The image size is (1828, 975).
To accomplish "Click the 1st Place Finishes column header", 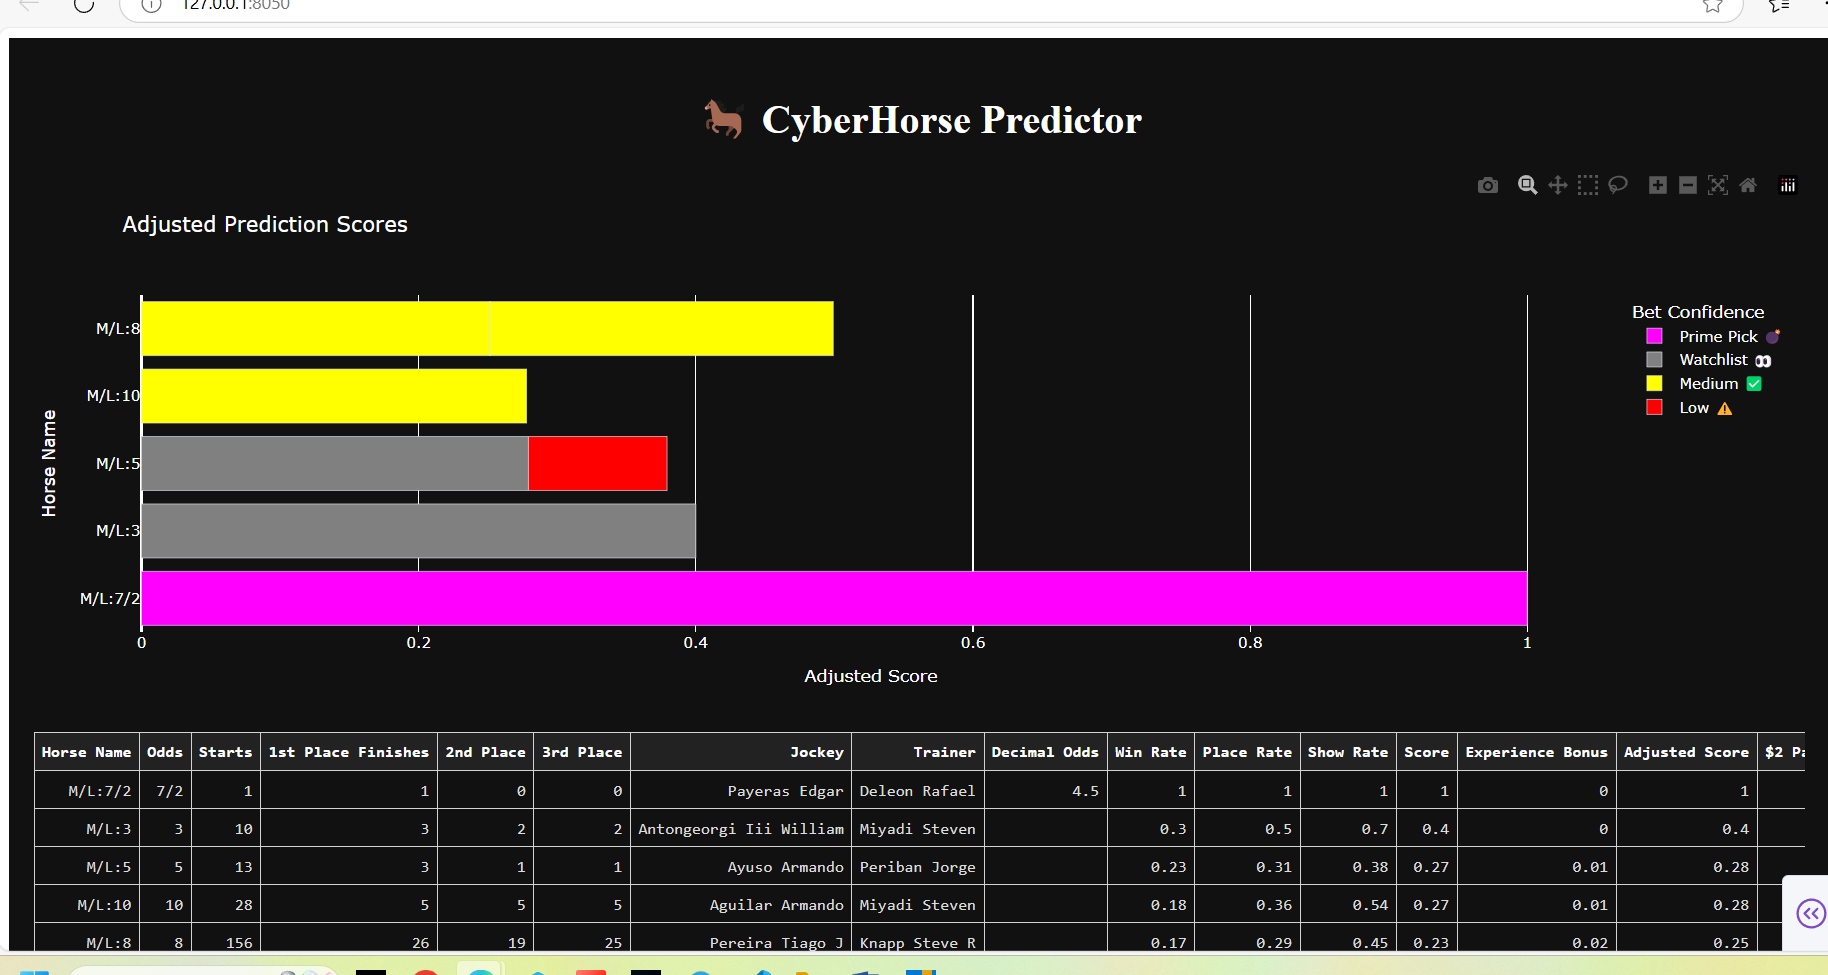I will click(349, 752).
